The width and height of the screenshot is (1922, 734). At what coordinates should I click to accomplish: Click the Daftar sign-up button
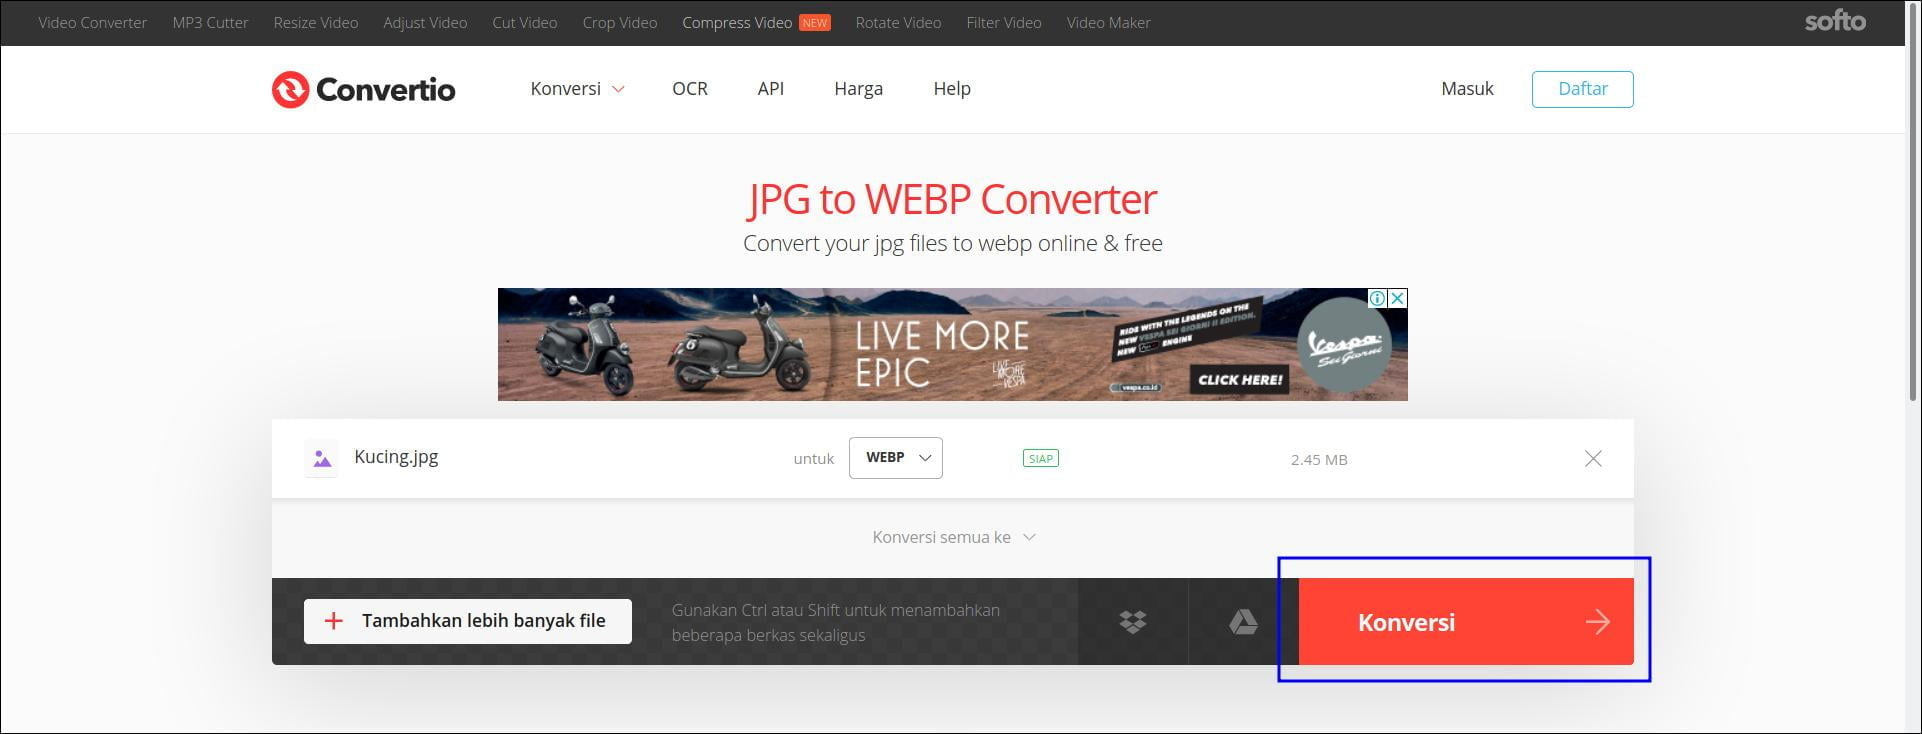(1582, 89)
